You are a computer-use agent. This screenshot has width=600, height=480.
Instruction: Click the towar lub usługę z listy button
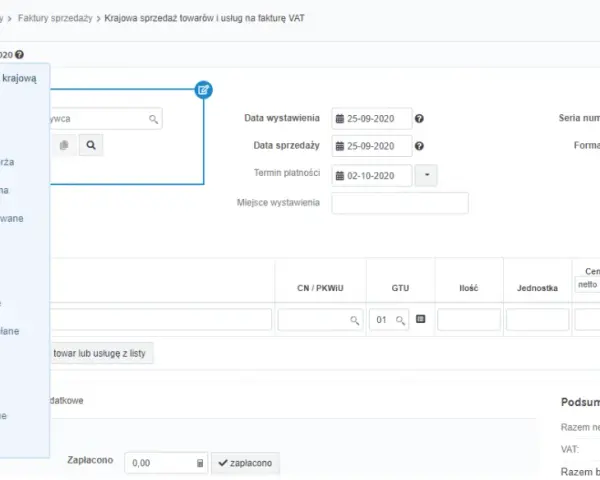[x=101, y=353]
